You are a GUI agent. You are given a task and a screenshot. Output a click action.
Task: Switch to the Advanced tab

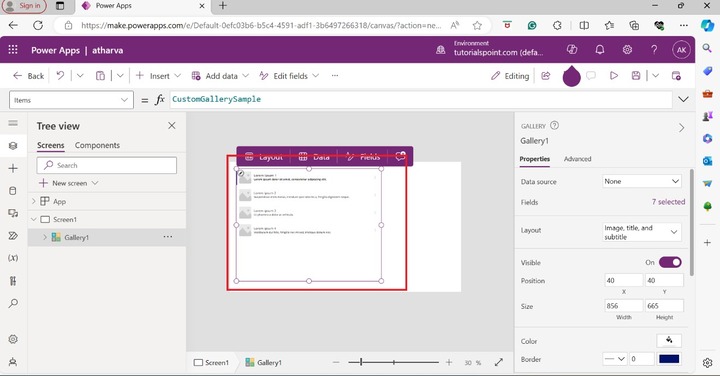[577, 159]
